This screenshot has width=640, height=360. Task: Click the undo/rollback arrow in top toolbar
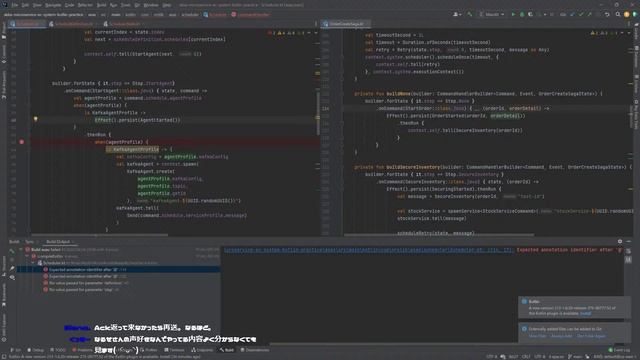607,14
